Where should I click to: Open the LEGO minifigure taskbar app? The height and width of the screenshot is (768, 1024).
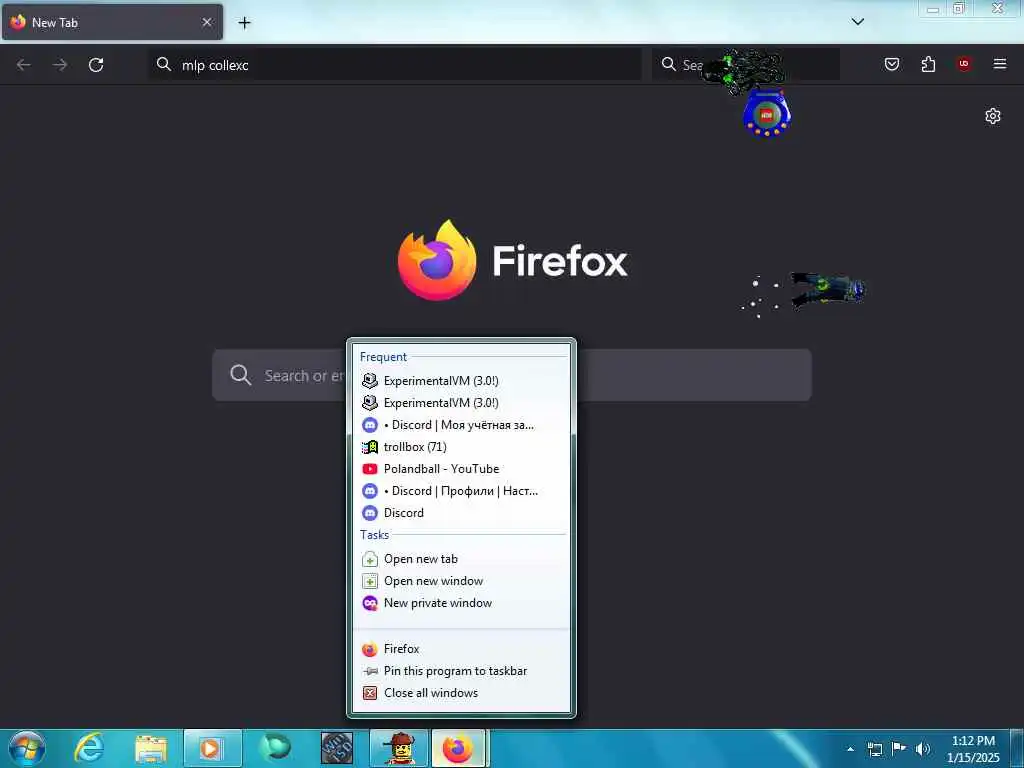pos(399,748)
